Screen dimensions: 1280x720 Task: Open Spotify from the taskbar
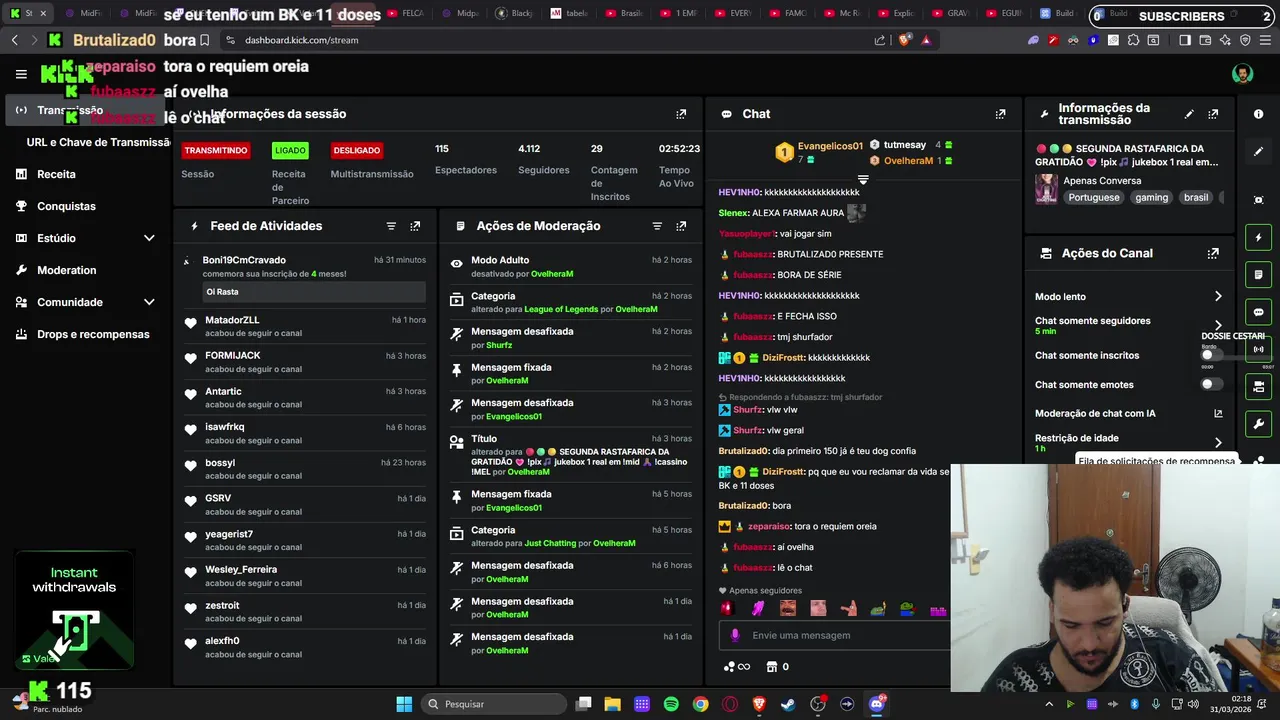(x=671, y=704)
